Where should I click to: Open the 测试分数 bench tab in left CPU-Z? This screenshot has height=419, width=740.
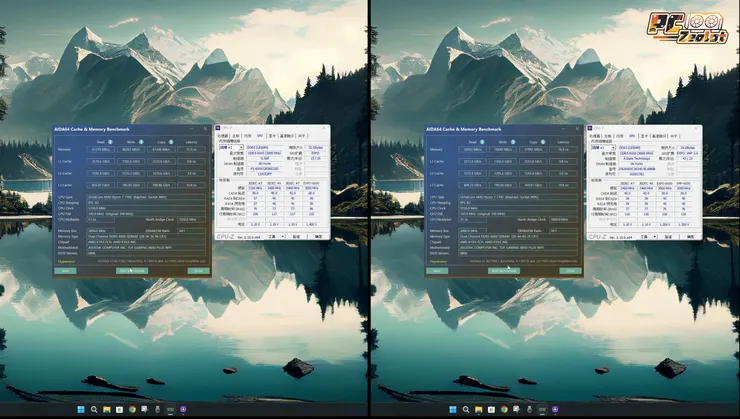click(287, 136)
